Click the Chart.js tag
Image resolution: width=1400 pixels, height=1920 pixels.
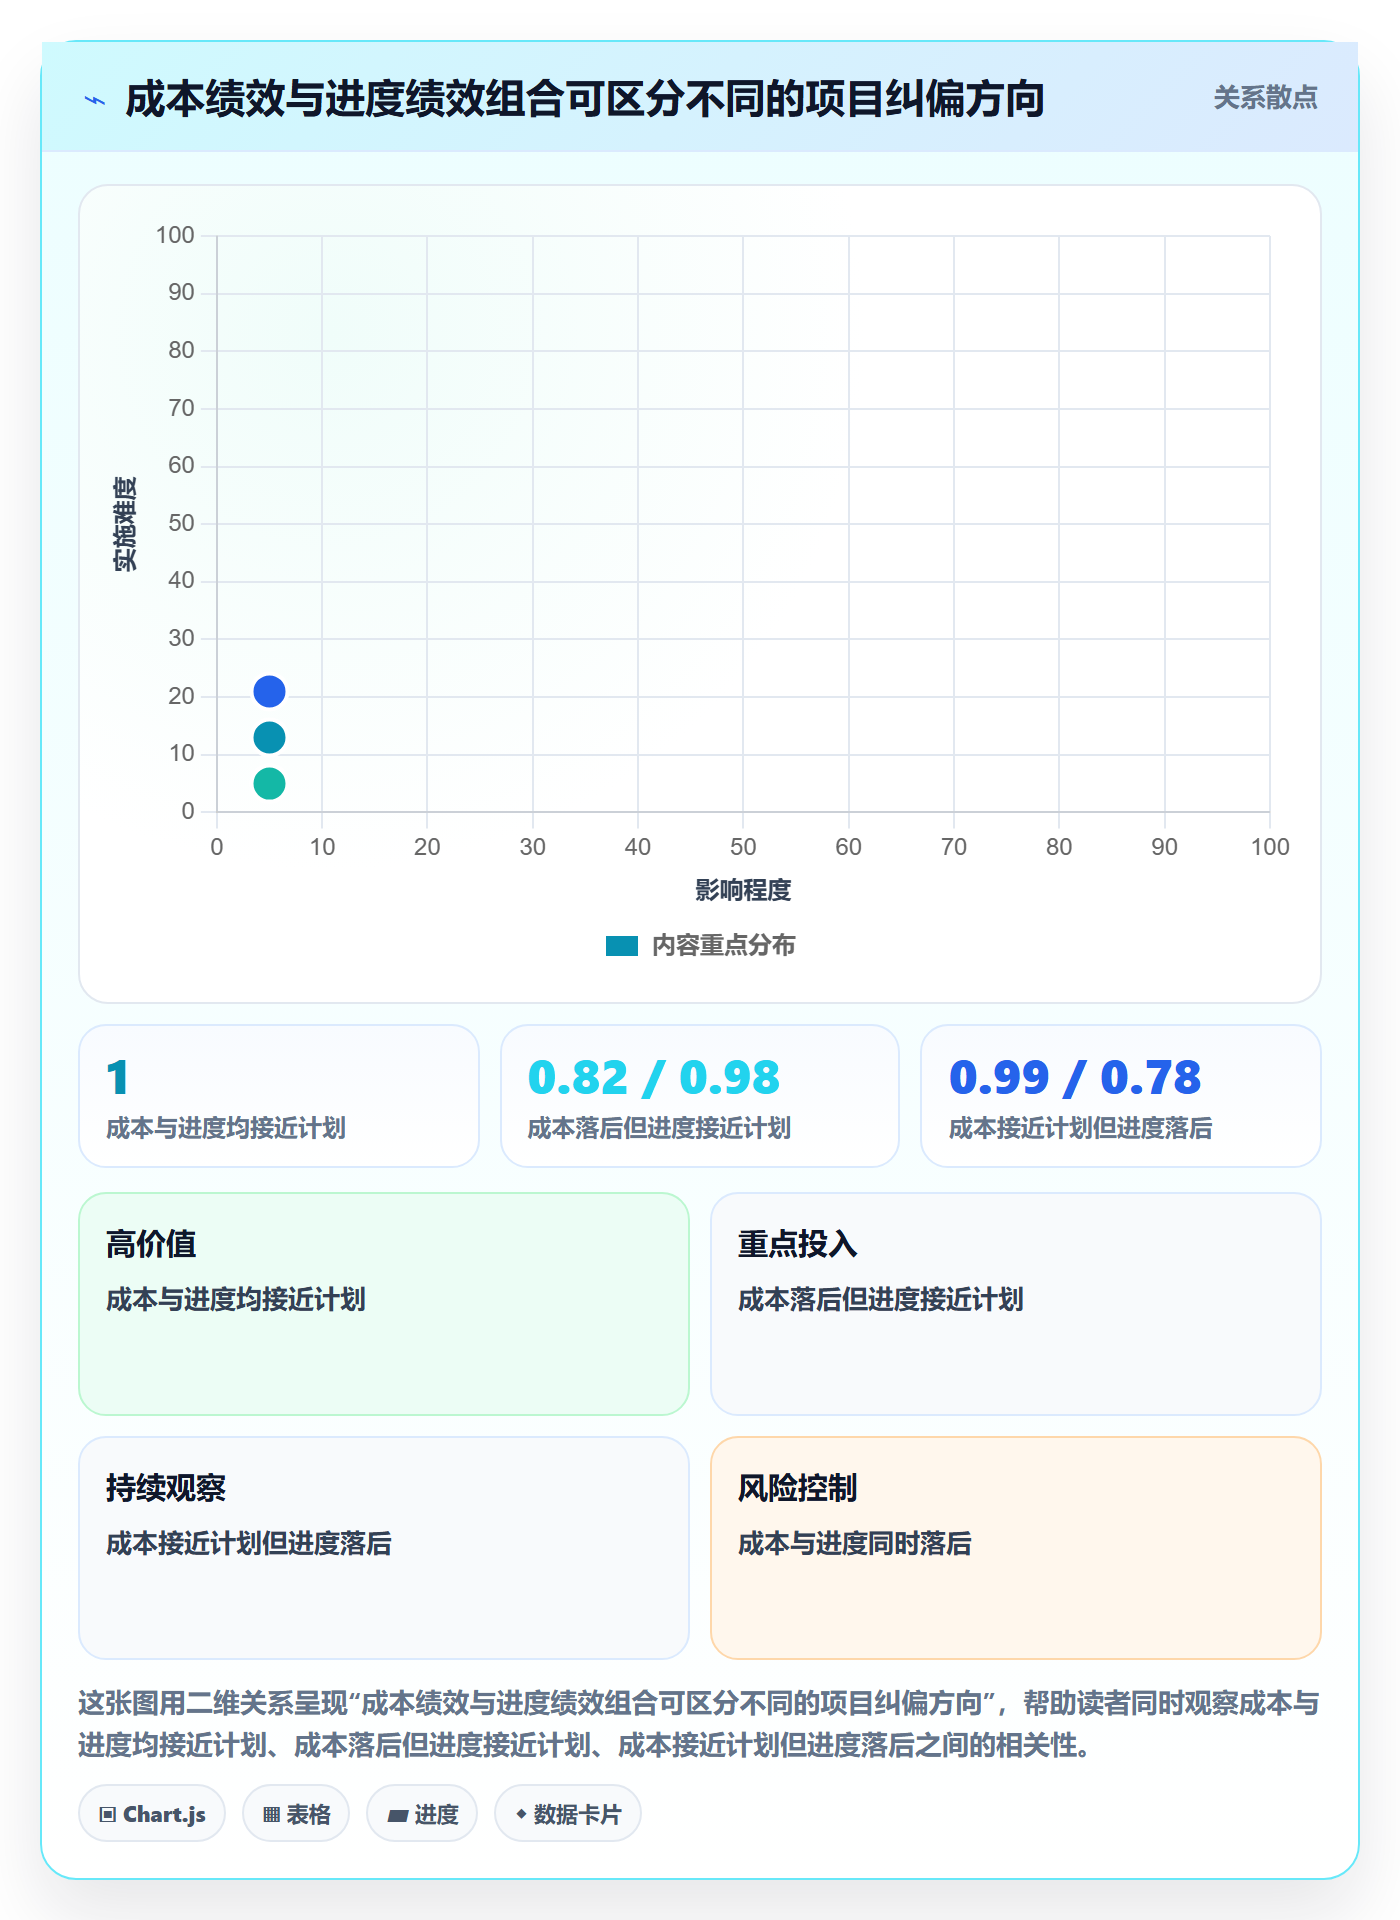152,1814
